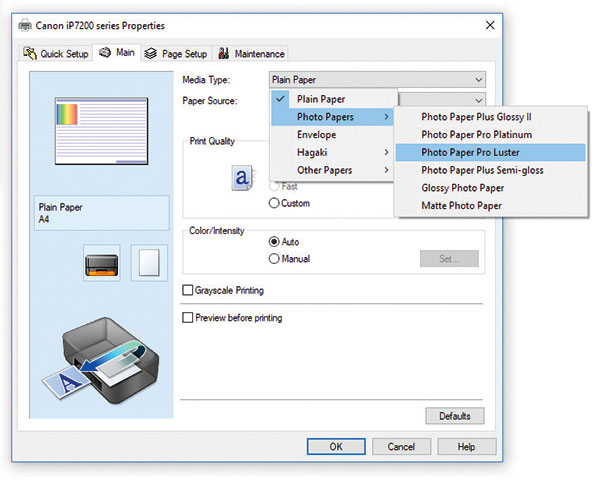600x480 pixels.
Task: Switch to the Quick Setup tab
Action: (56, 54)
